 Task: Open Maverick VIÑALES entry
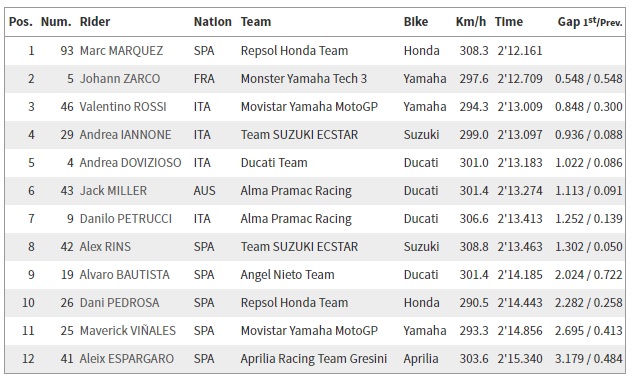(128, 331)
